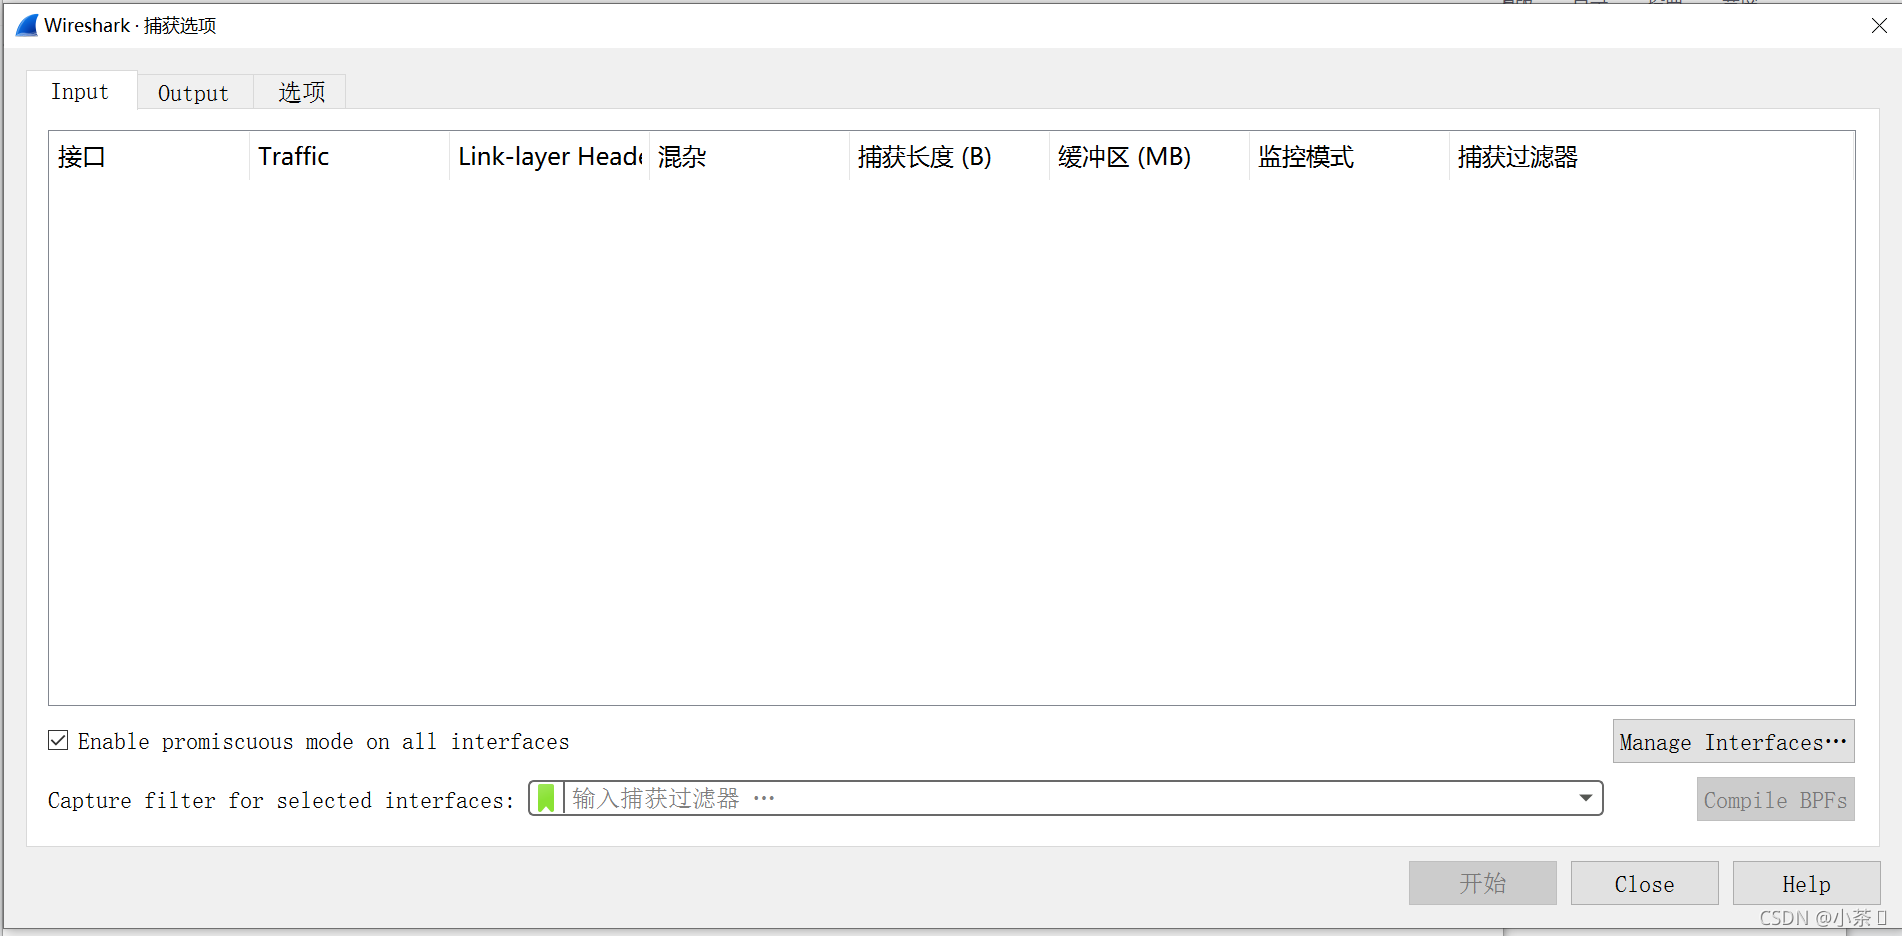Start capture with the 开始 button
Screen dimensions: 1902x936
[1482, 883]
